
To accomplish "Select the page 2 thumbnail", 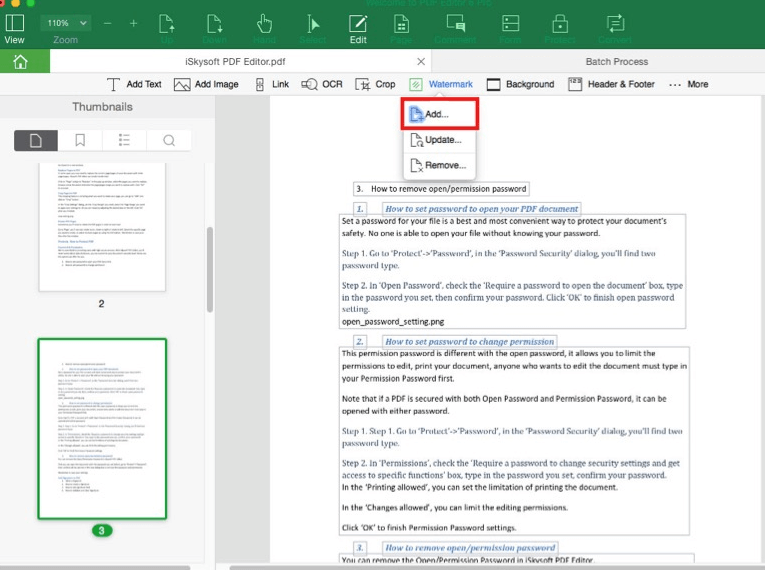I will [101, 225].
